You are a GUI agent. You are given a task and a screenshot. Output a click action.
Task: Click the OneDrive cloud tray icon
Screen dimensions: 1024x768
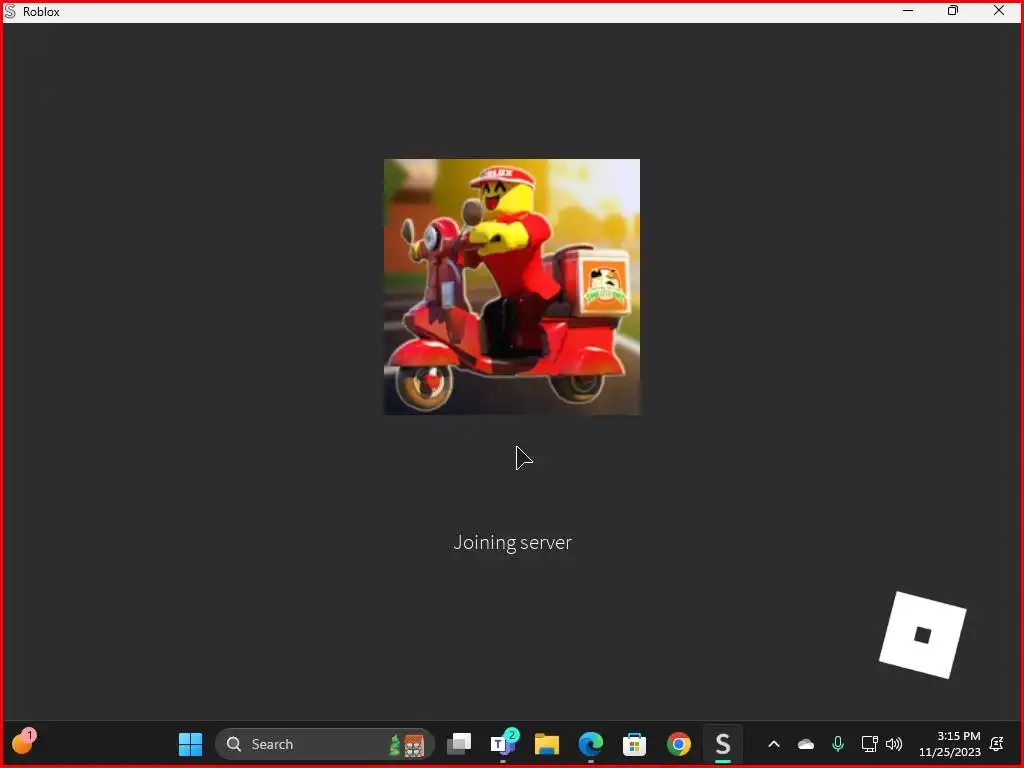[x=806, y=744]
